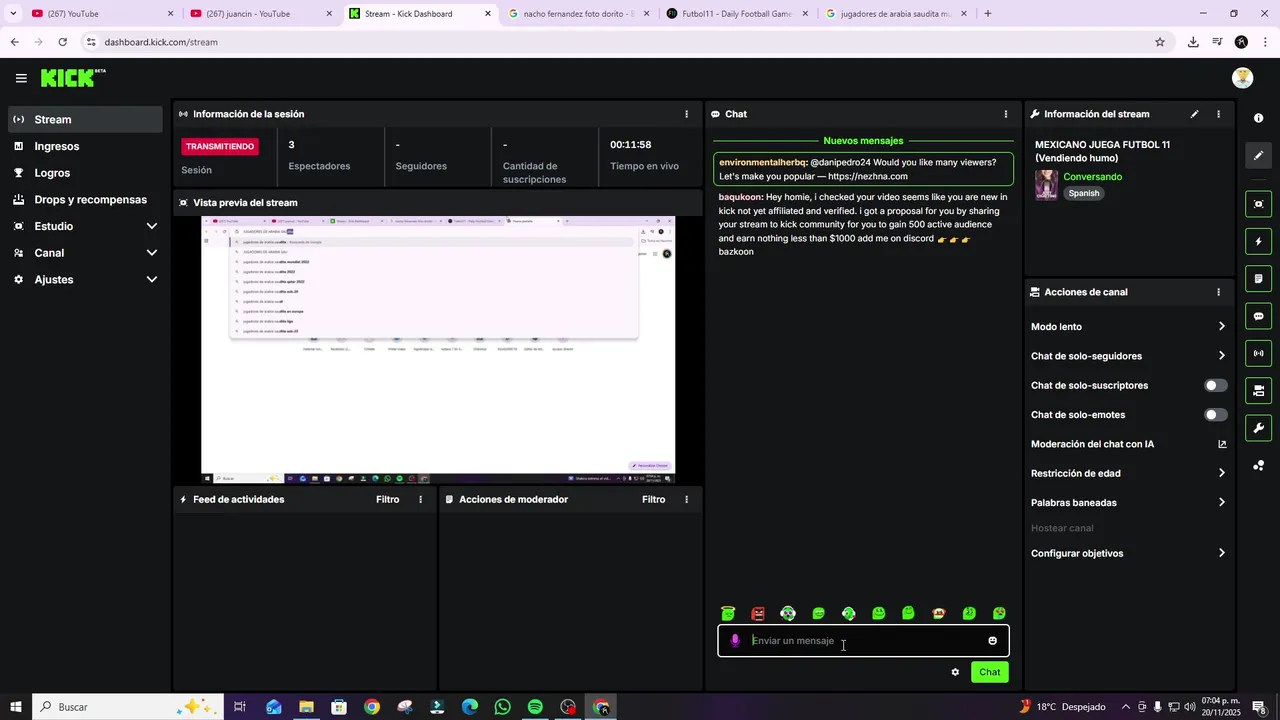Click Filtro in Acciones de moderador
This screenshot has width=1280, height=720.
654,499
